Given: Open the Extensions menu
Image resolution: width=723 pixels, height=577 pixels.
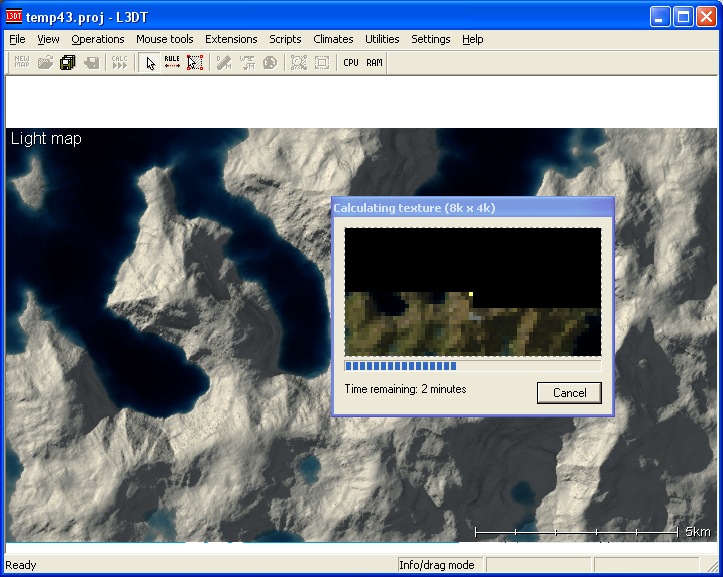Looking at the screenshot, I should (231, 39).
